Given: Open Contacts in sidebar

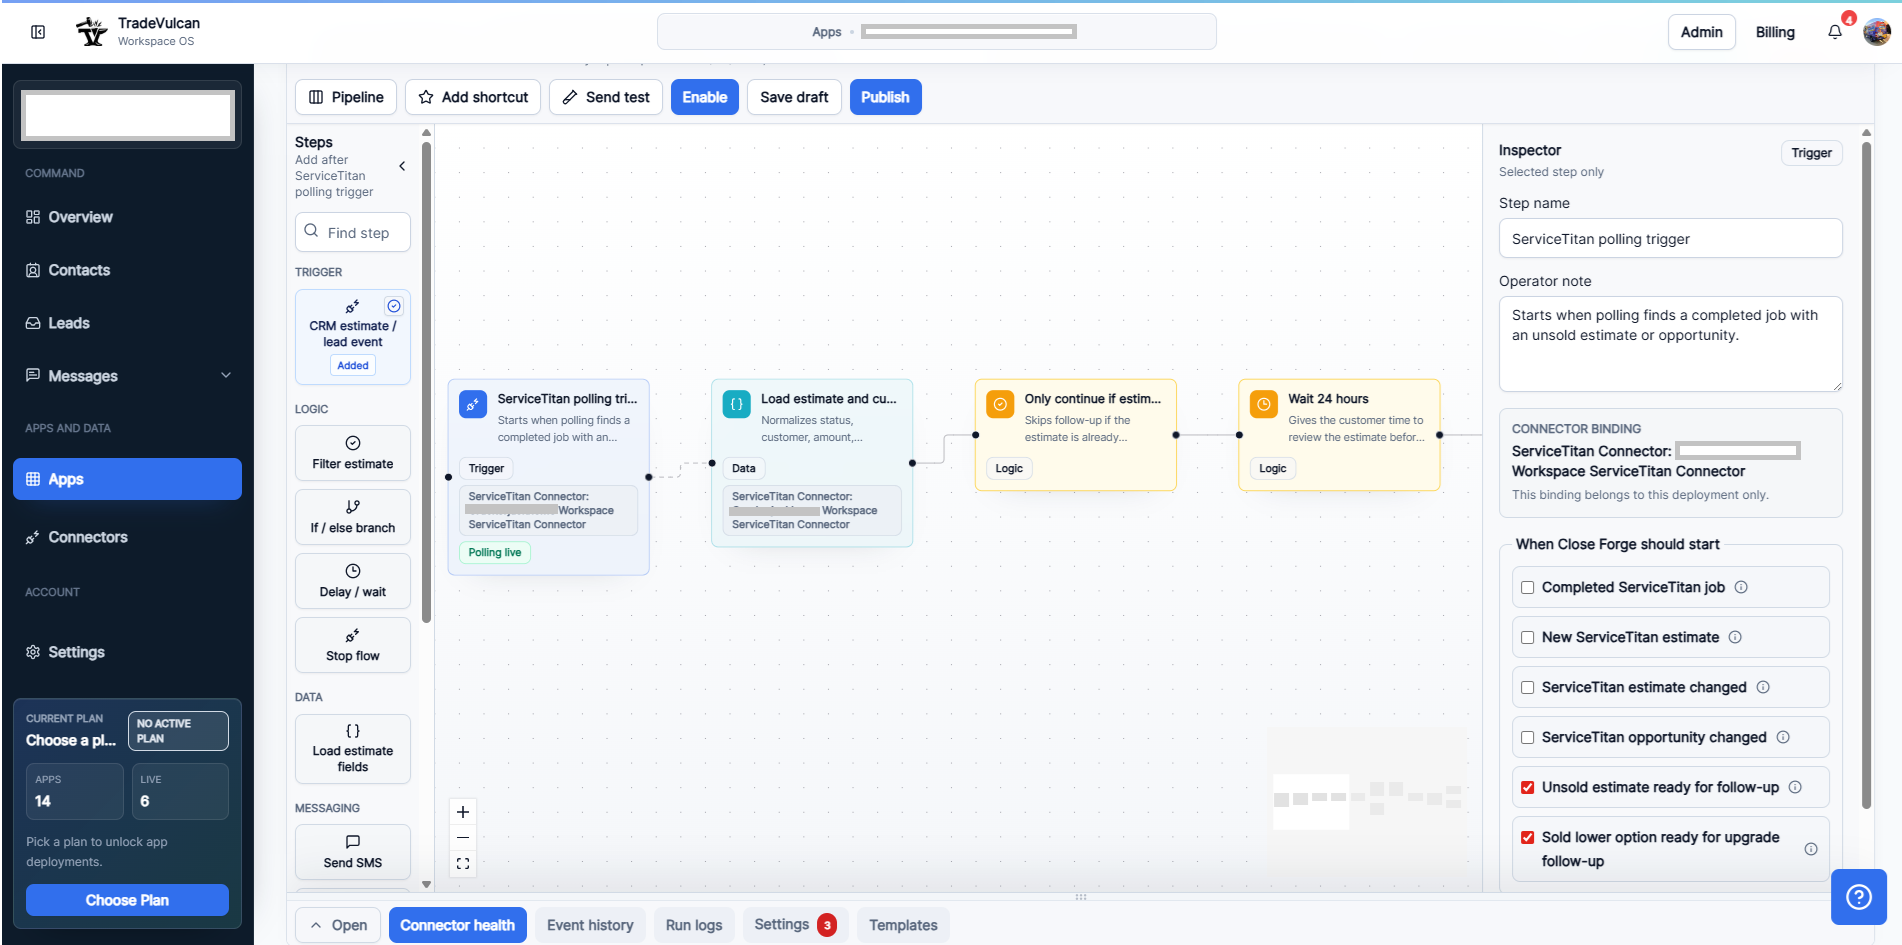Looking at the screenshot, I should click(127, 270).
